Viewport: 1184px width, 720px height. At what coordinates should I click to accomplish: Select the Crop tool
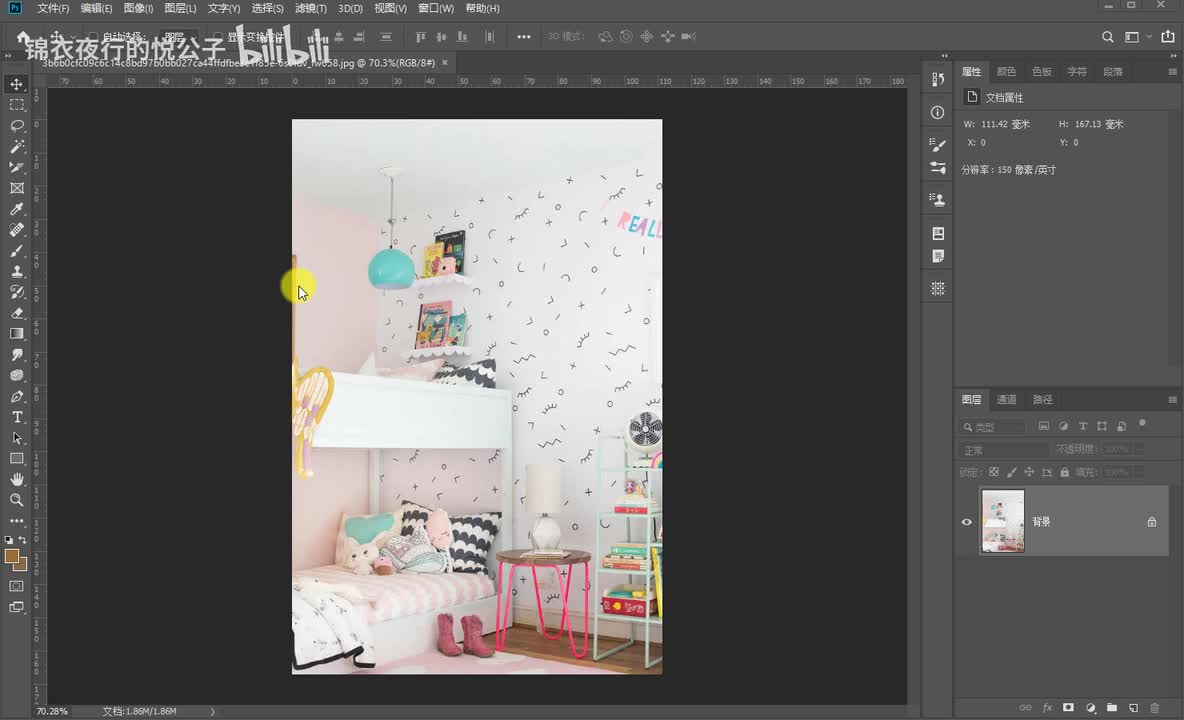coord(17,167)
